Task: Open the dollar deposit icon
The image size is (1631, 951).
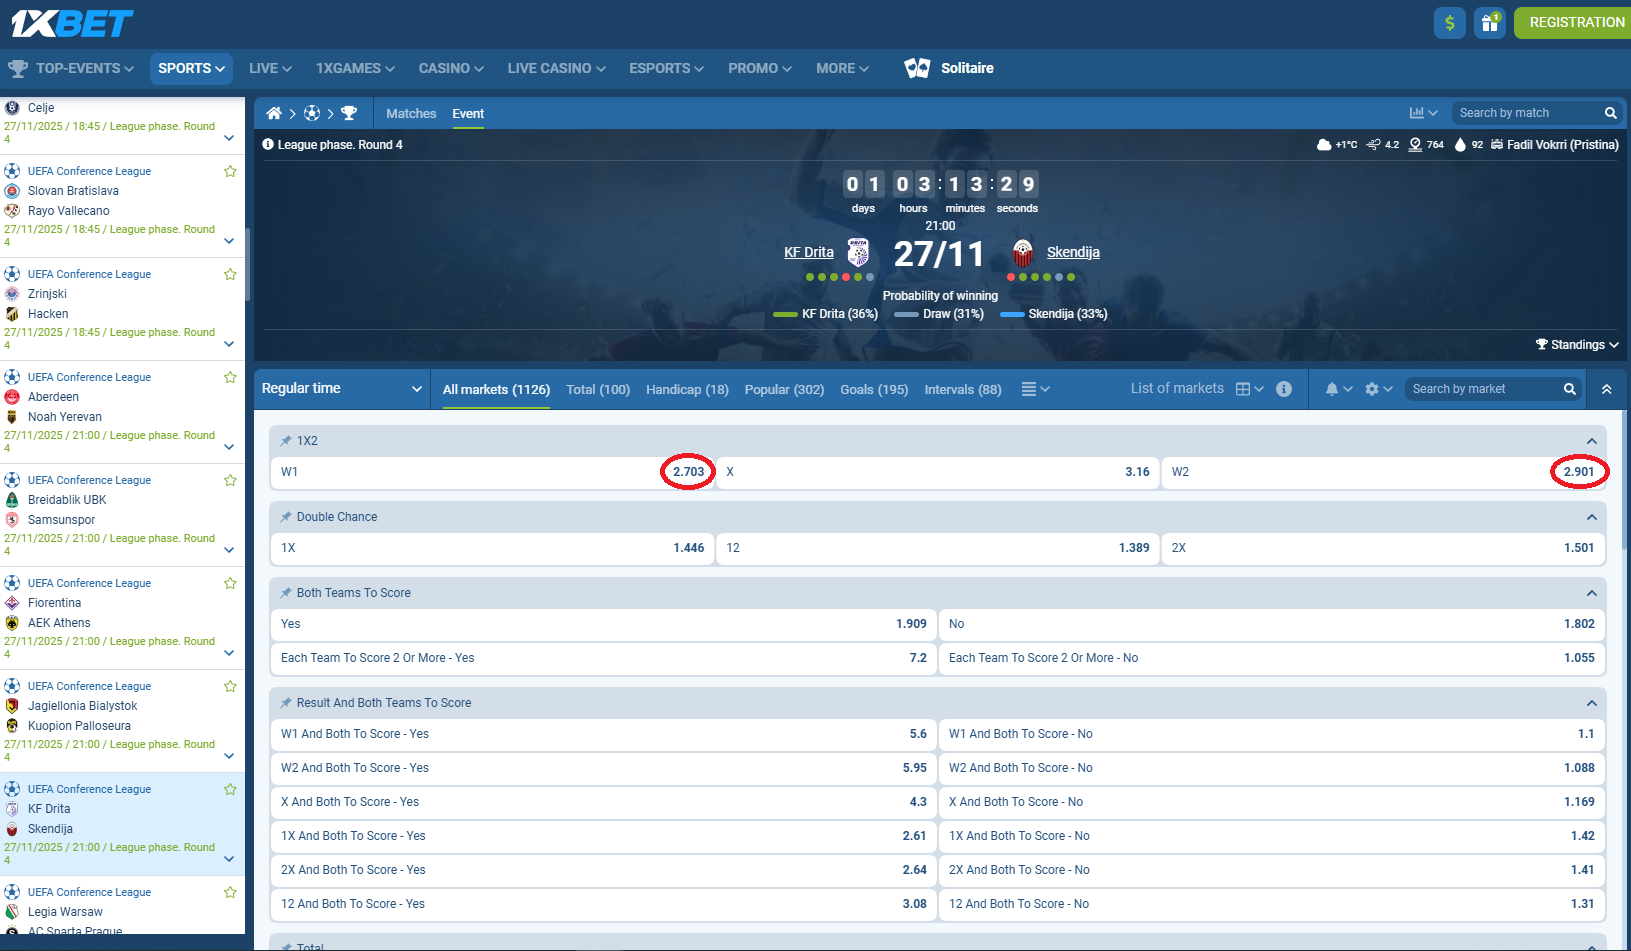Action: point(1449,22)
